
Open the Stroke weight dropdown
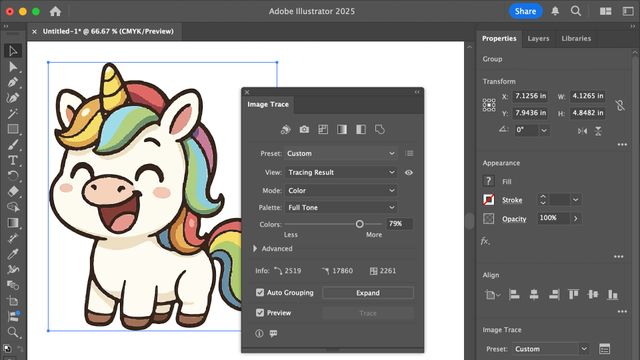point(576,200)
